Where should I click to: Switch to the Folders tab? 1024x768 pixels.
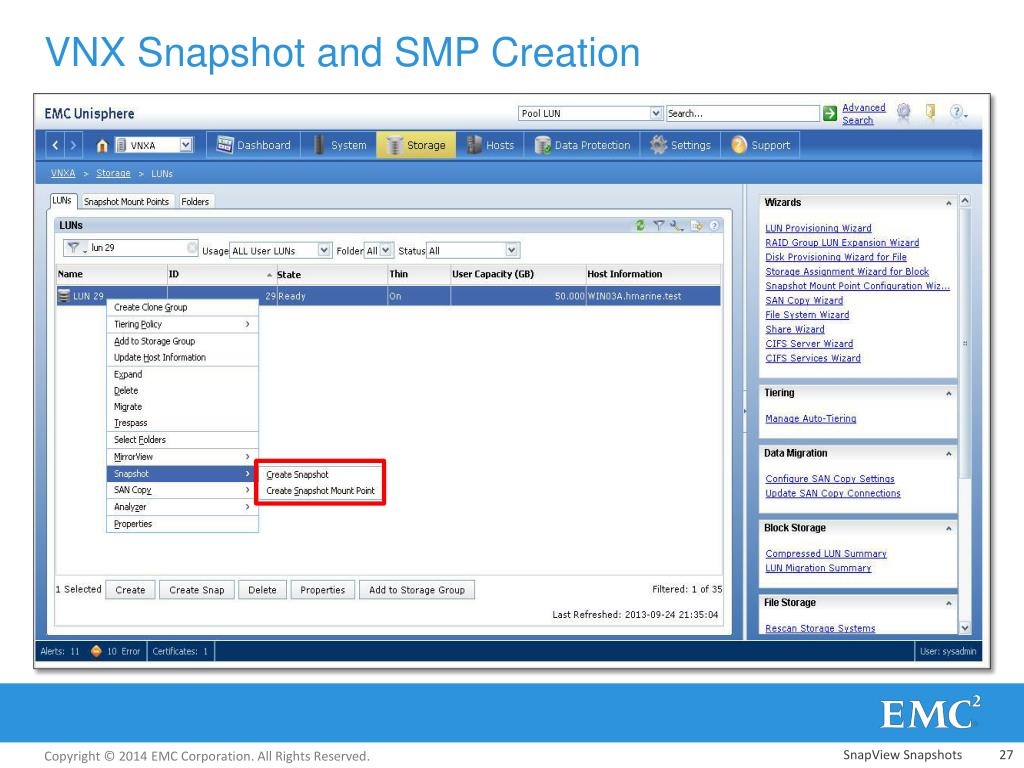coord(195,202)
